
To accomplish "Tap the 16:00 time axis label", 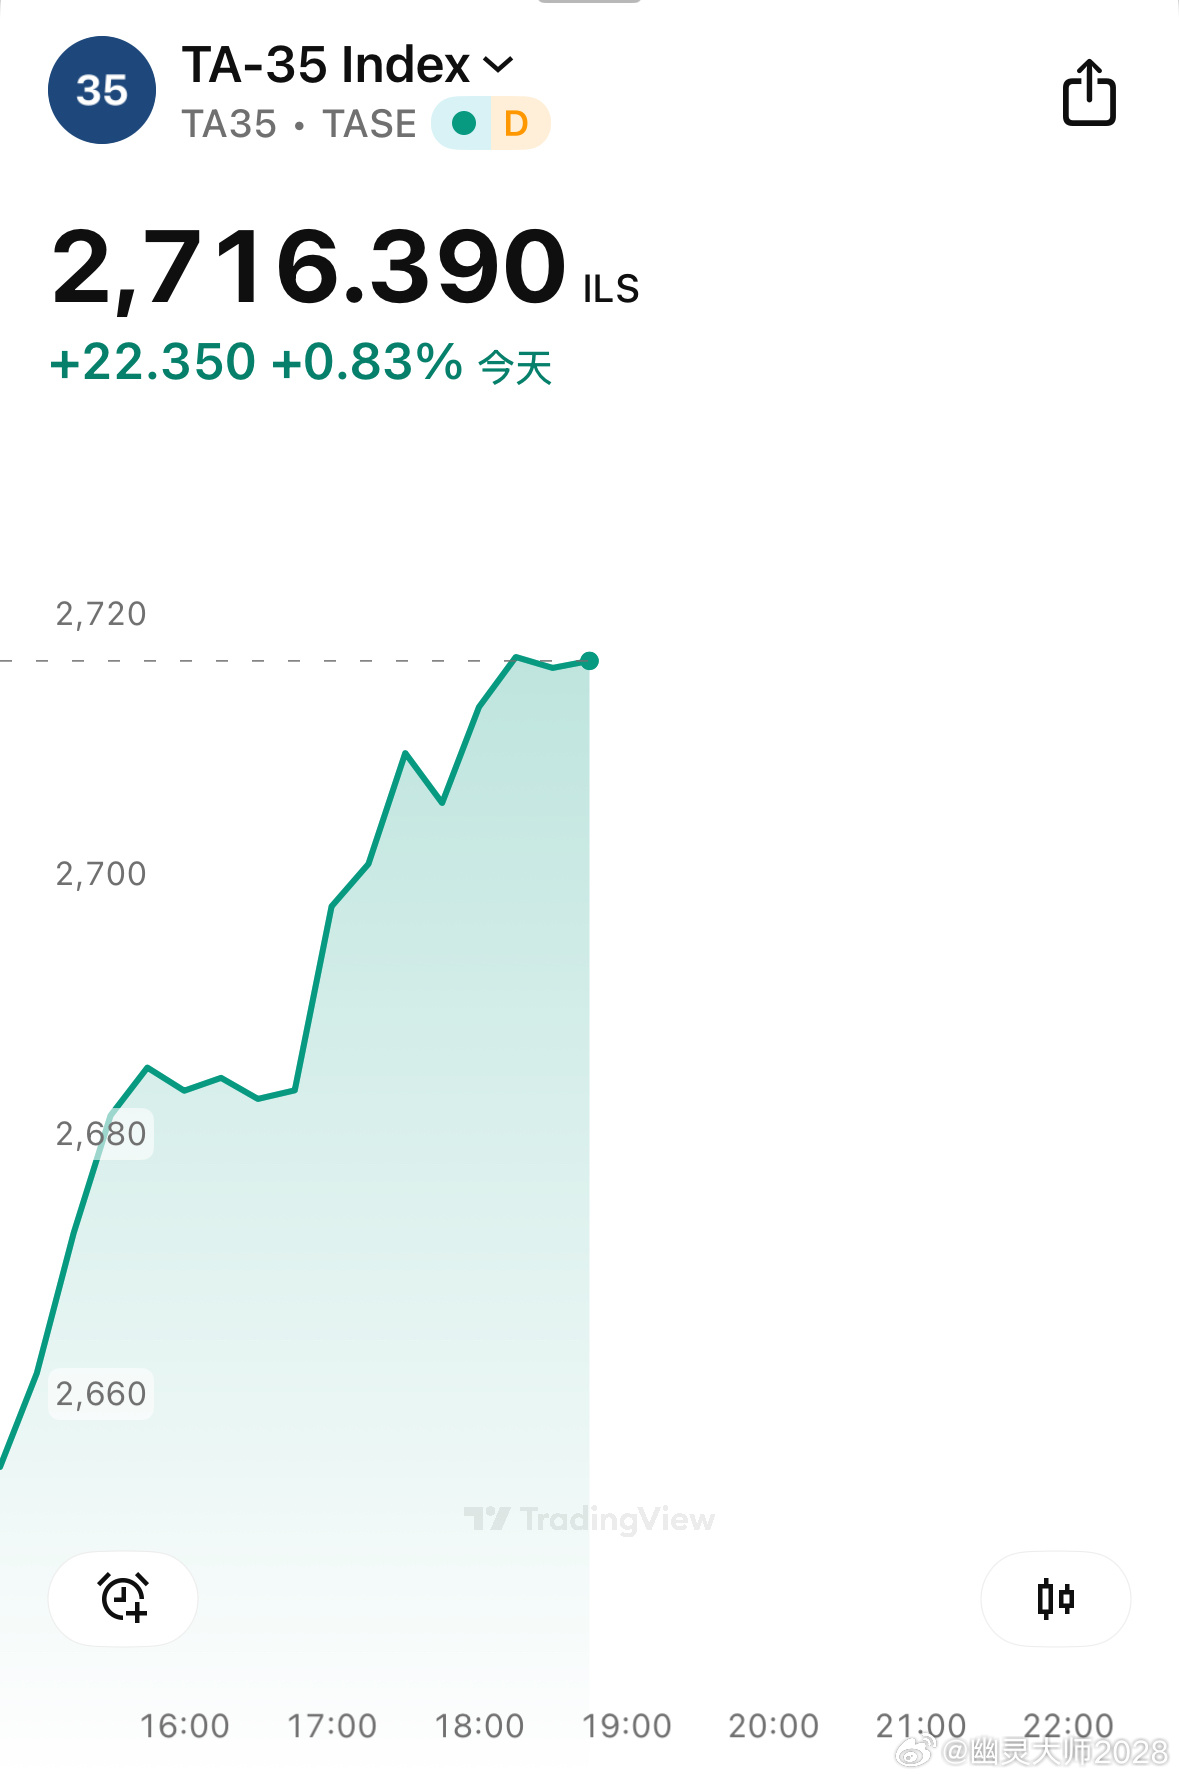I will point(184,1725).
